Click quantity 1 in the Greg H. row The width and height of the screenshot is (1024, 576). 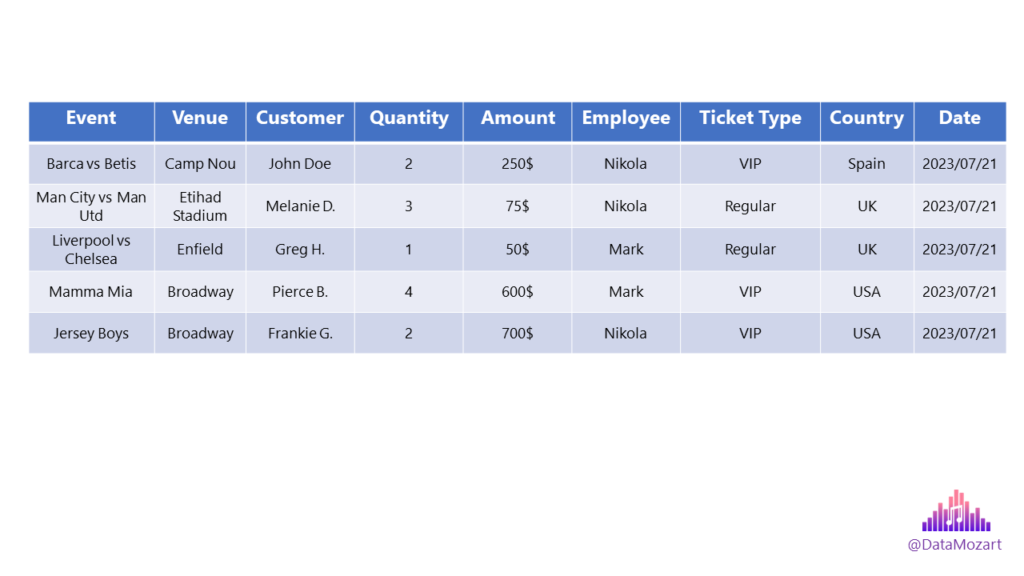(x=409, y=249)
